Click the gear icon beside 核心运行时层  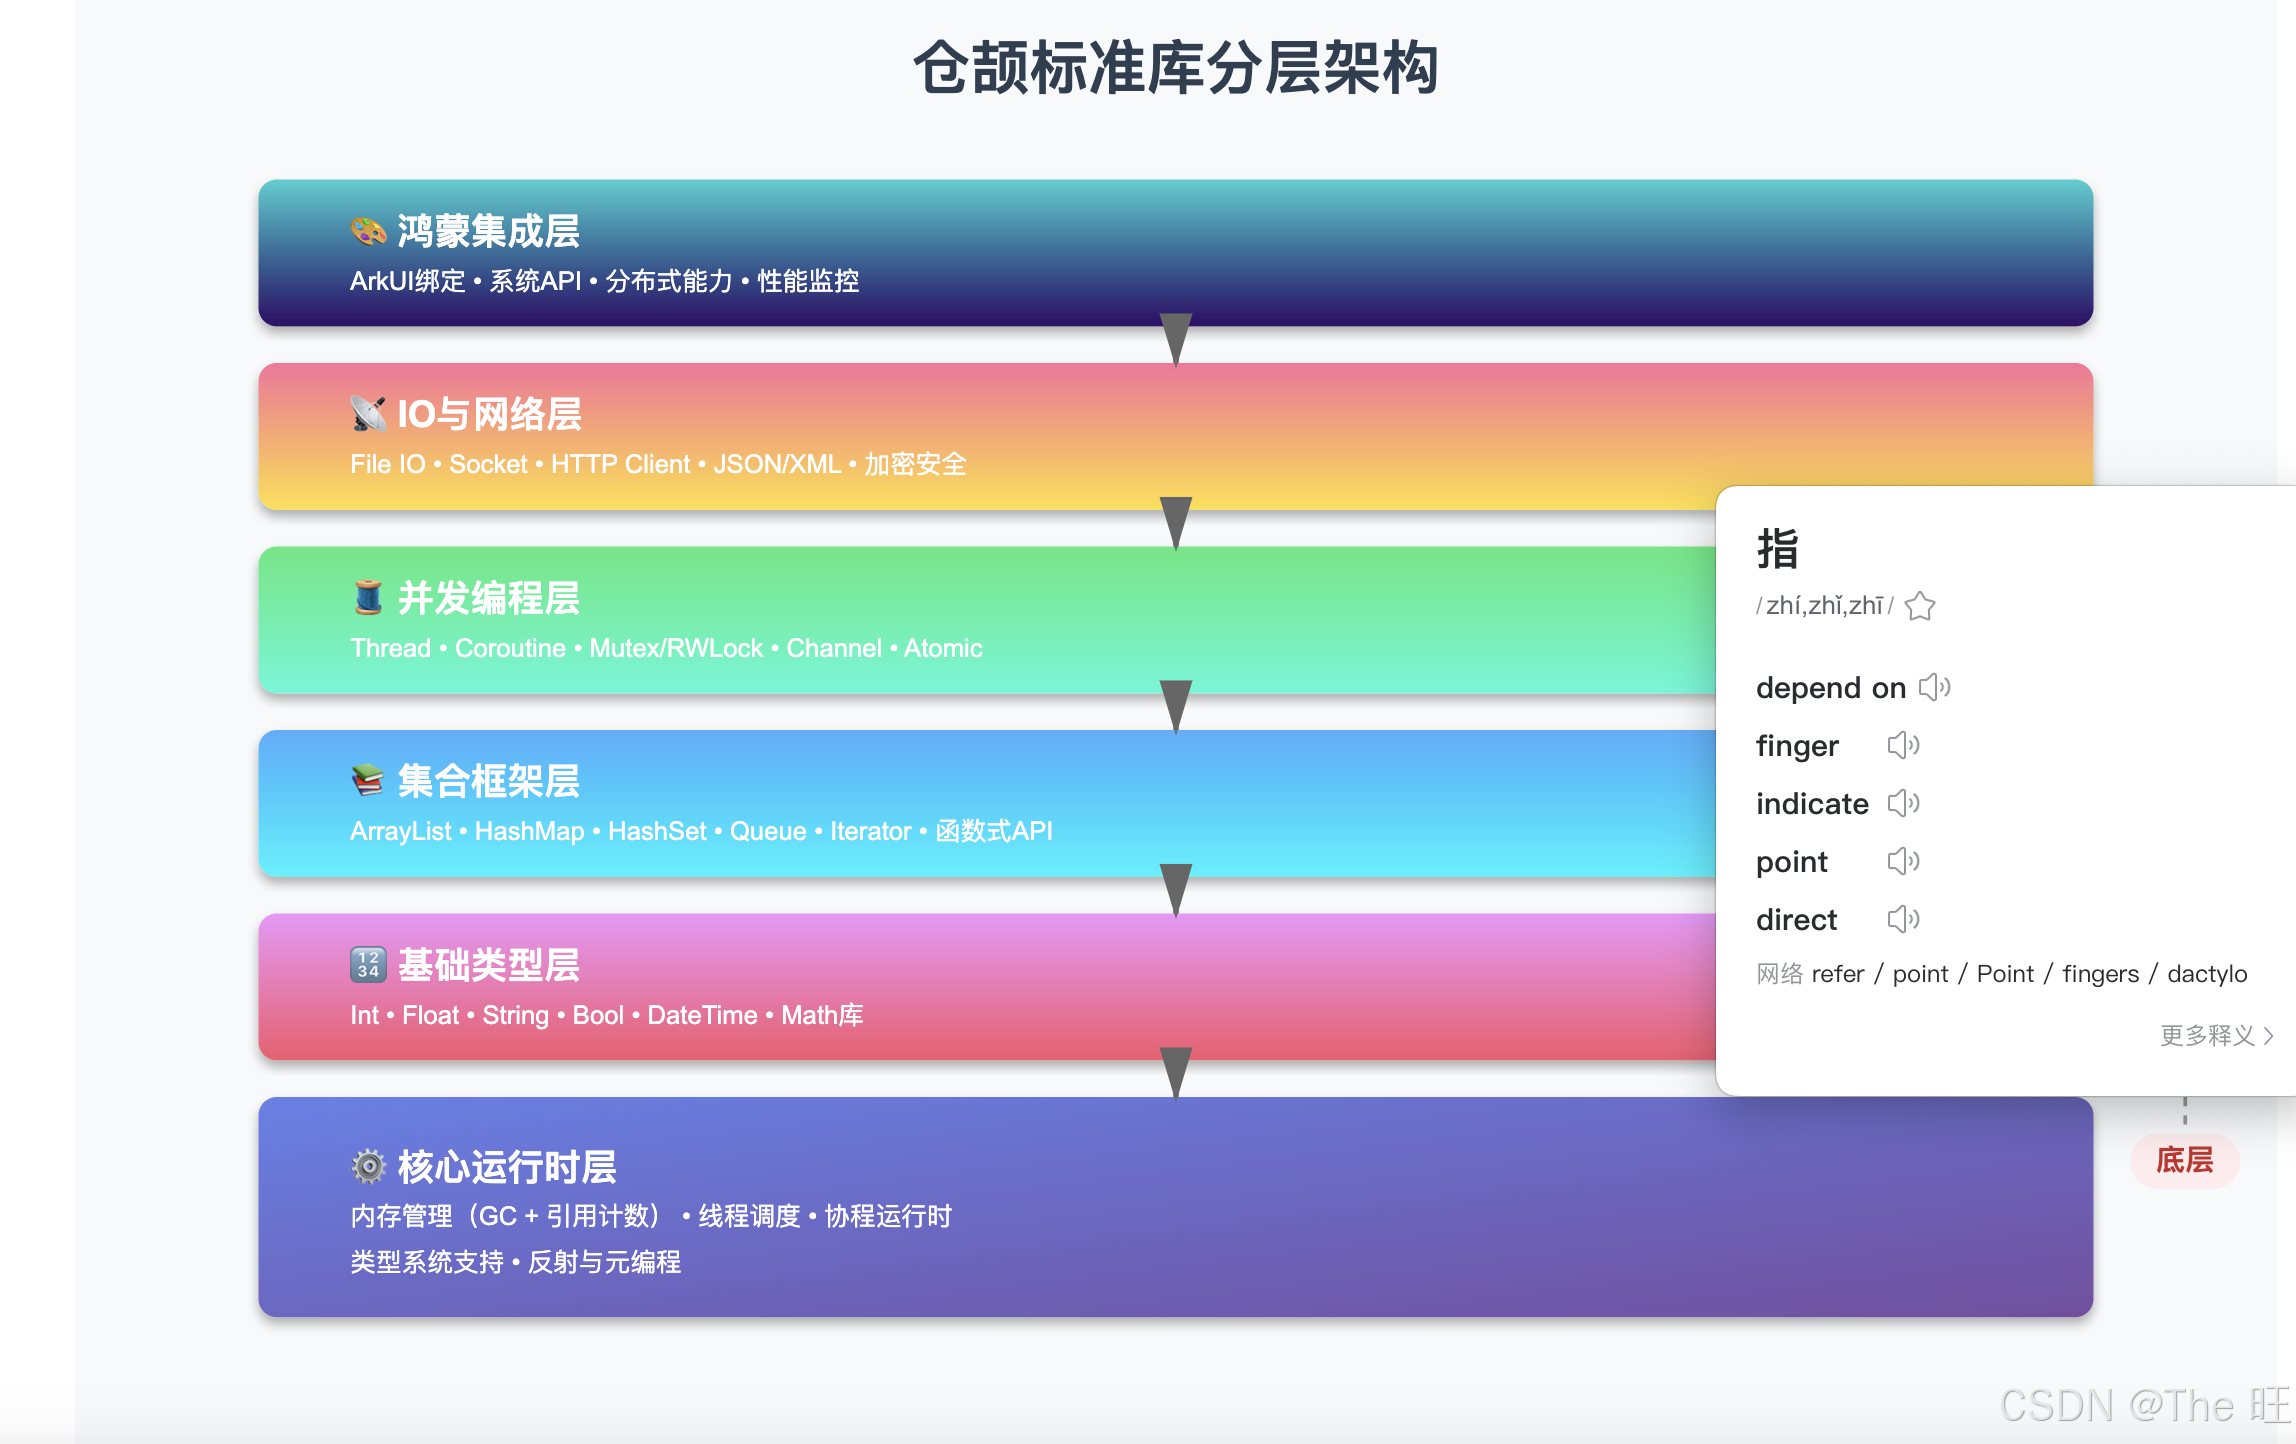coord(368,1166)
